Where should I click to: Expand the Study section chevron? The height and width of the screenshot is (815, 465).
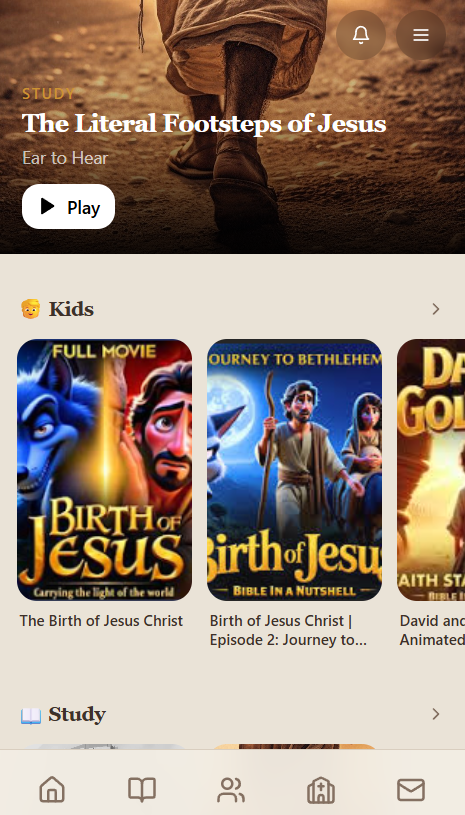pyautogui.click(x=435, y=714)
